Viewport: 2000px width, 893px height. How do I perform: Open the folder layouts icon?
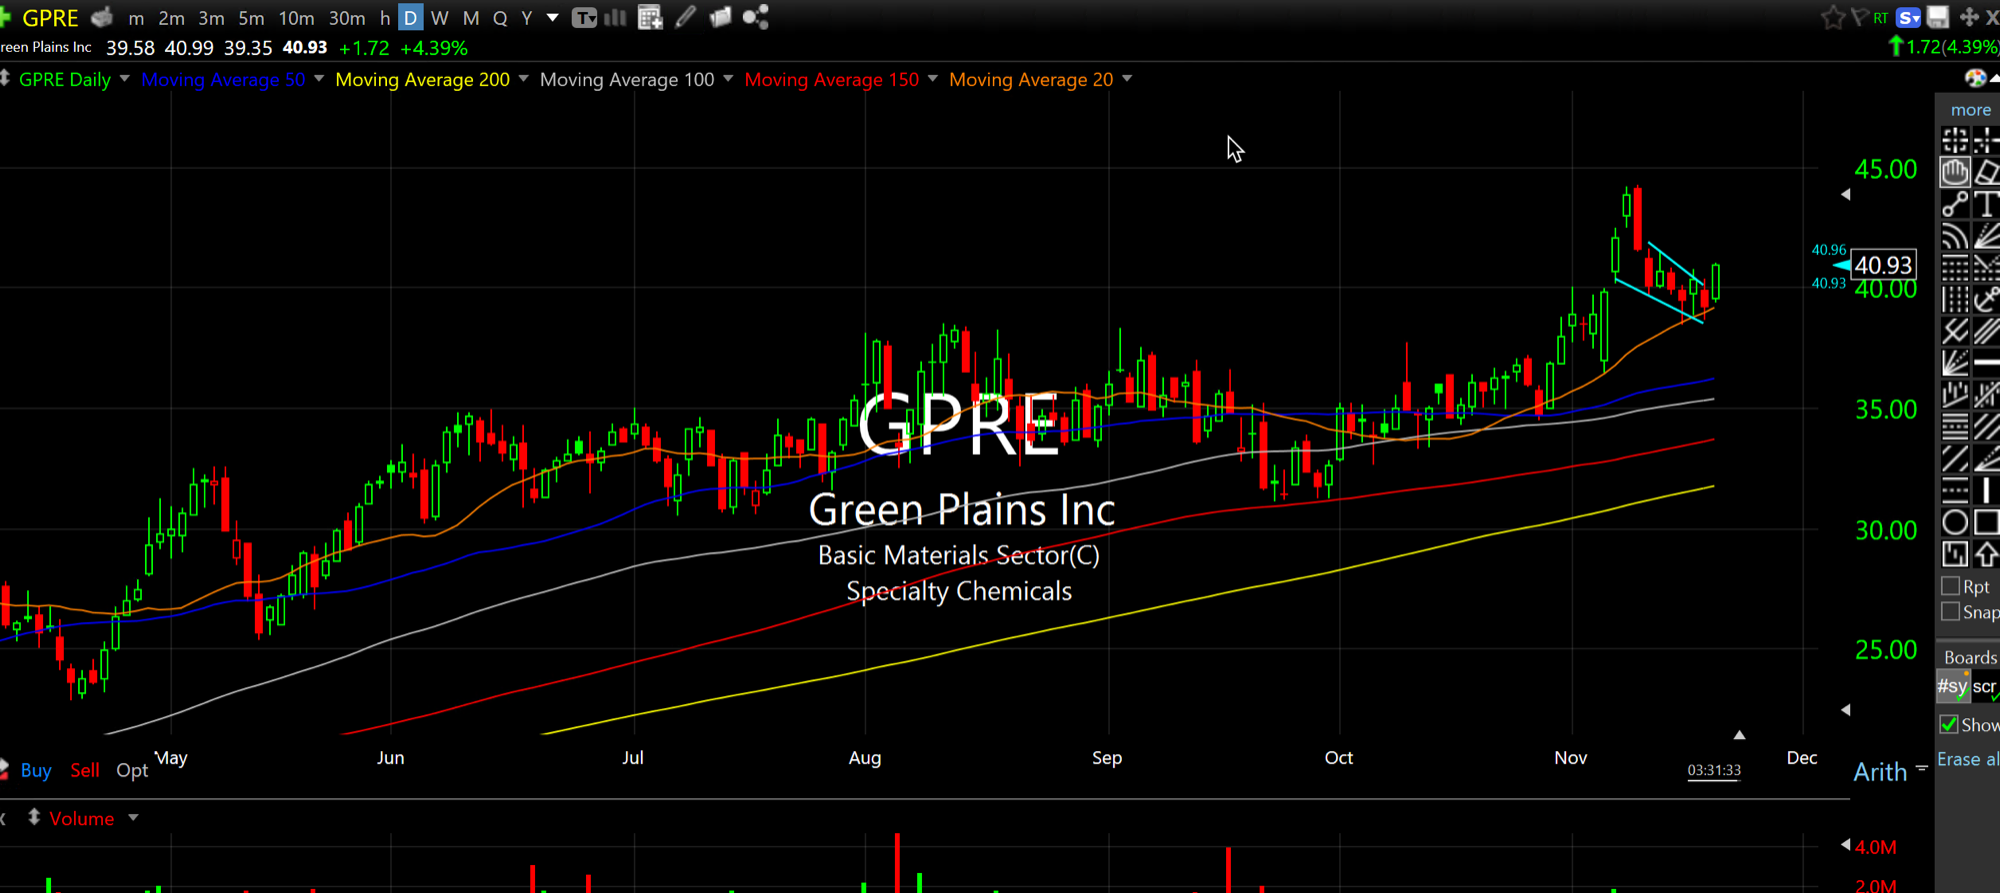point(720,17)
